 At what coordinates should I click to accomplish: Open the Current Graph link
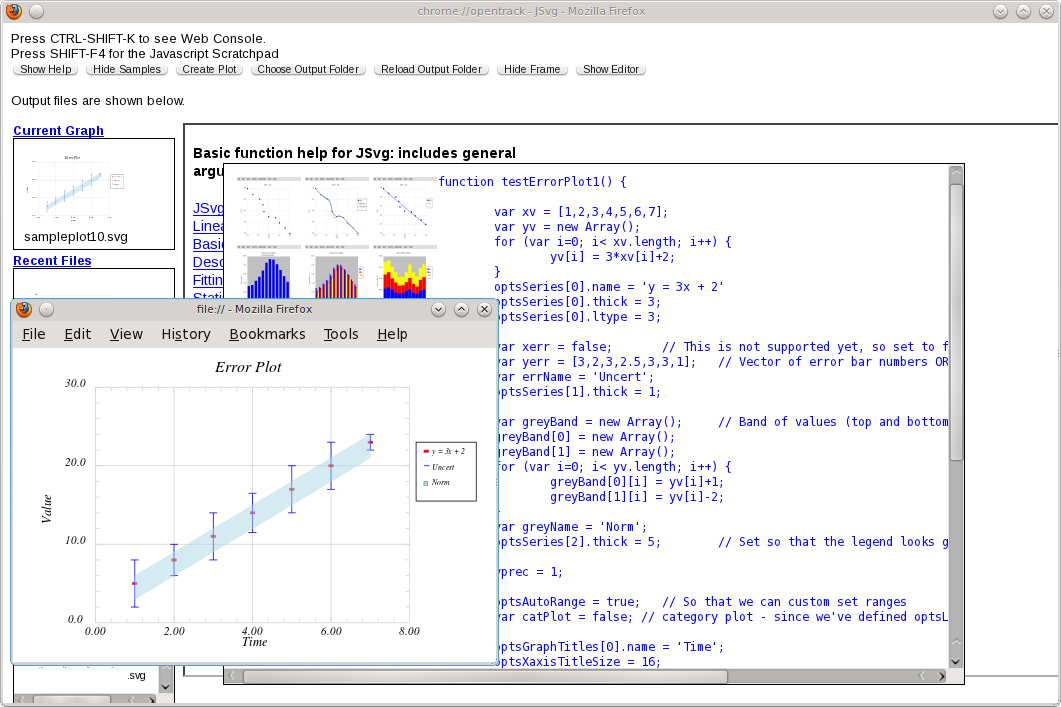[58, 131]
